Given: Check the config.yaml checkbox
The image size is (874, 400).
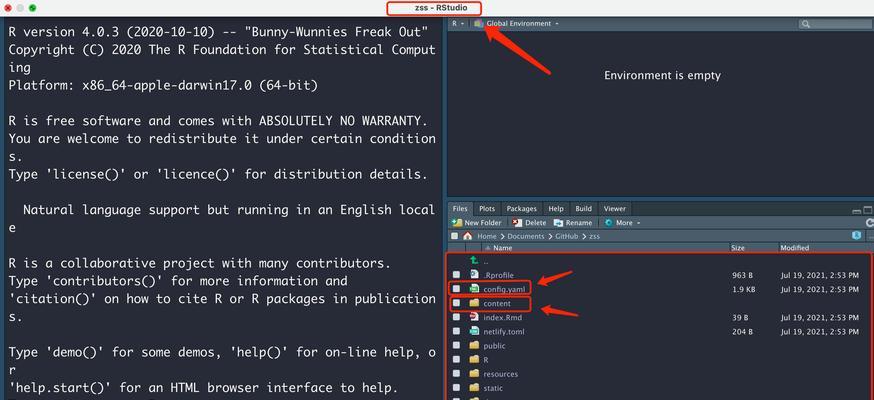Looking at the screenshot, I should pos(457,289).
